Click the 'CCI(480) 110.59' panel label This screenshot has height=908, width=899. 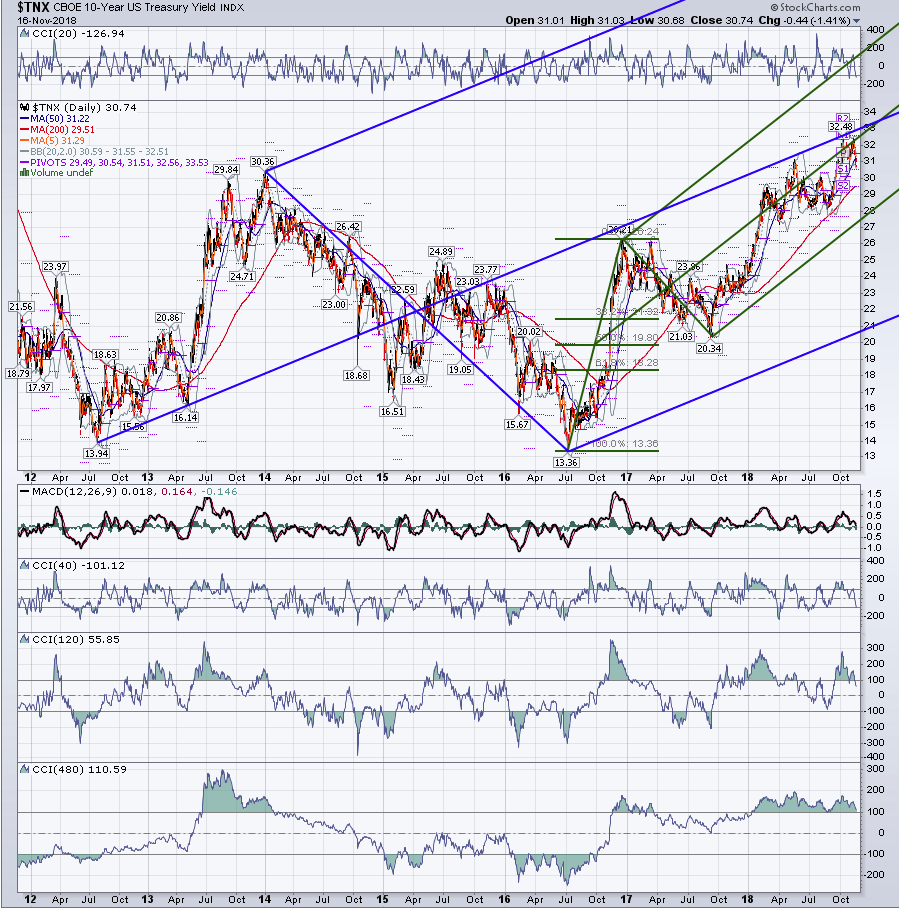click(x=79, y=769)
